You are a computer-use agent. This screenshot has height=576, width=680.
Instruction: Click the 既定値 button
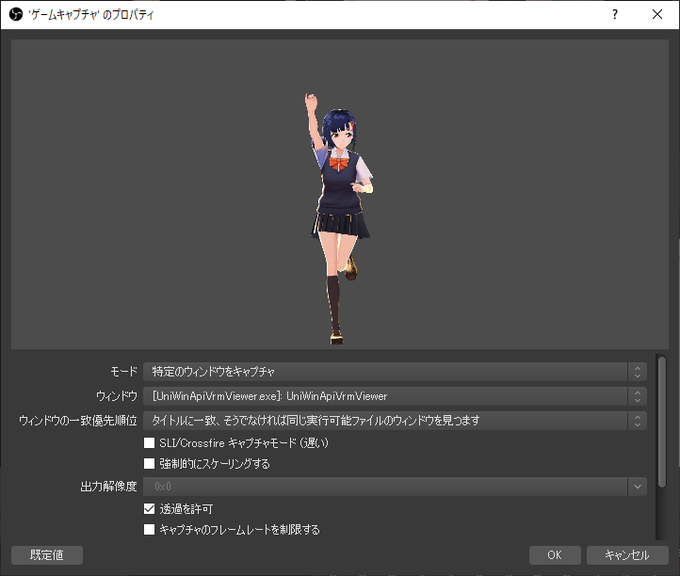pos(47,555)
